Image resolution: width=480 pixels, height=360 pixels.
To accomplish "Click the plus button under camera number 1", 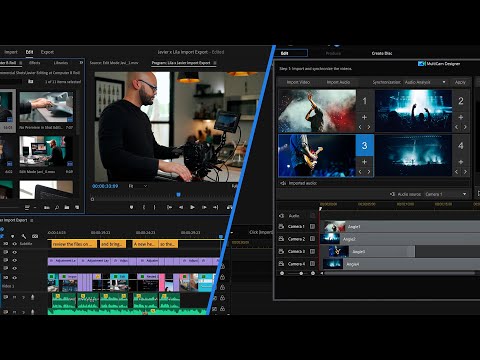I will 364,117.
